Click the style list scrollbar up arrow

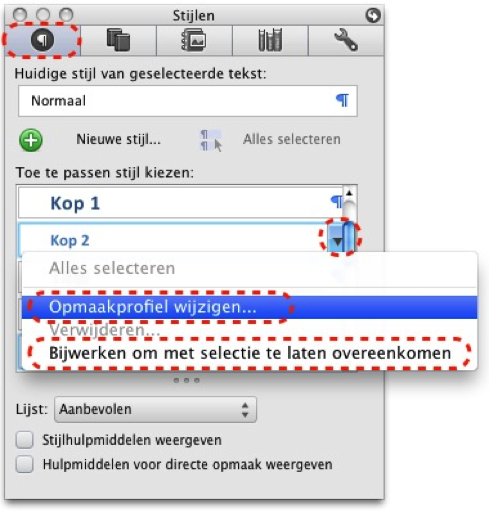349,193
